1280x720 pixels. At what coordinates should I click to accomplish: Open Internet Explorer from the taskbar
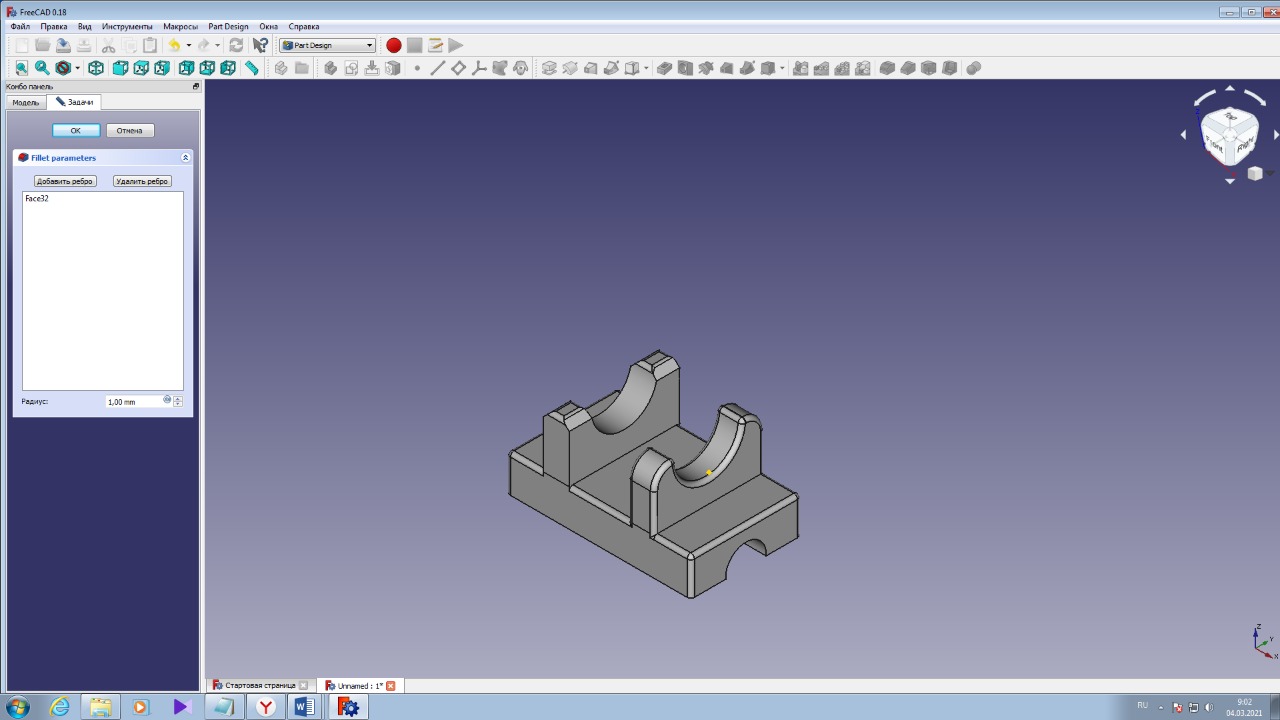coord(60,707)
